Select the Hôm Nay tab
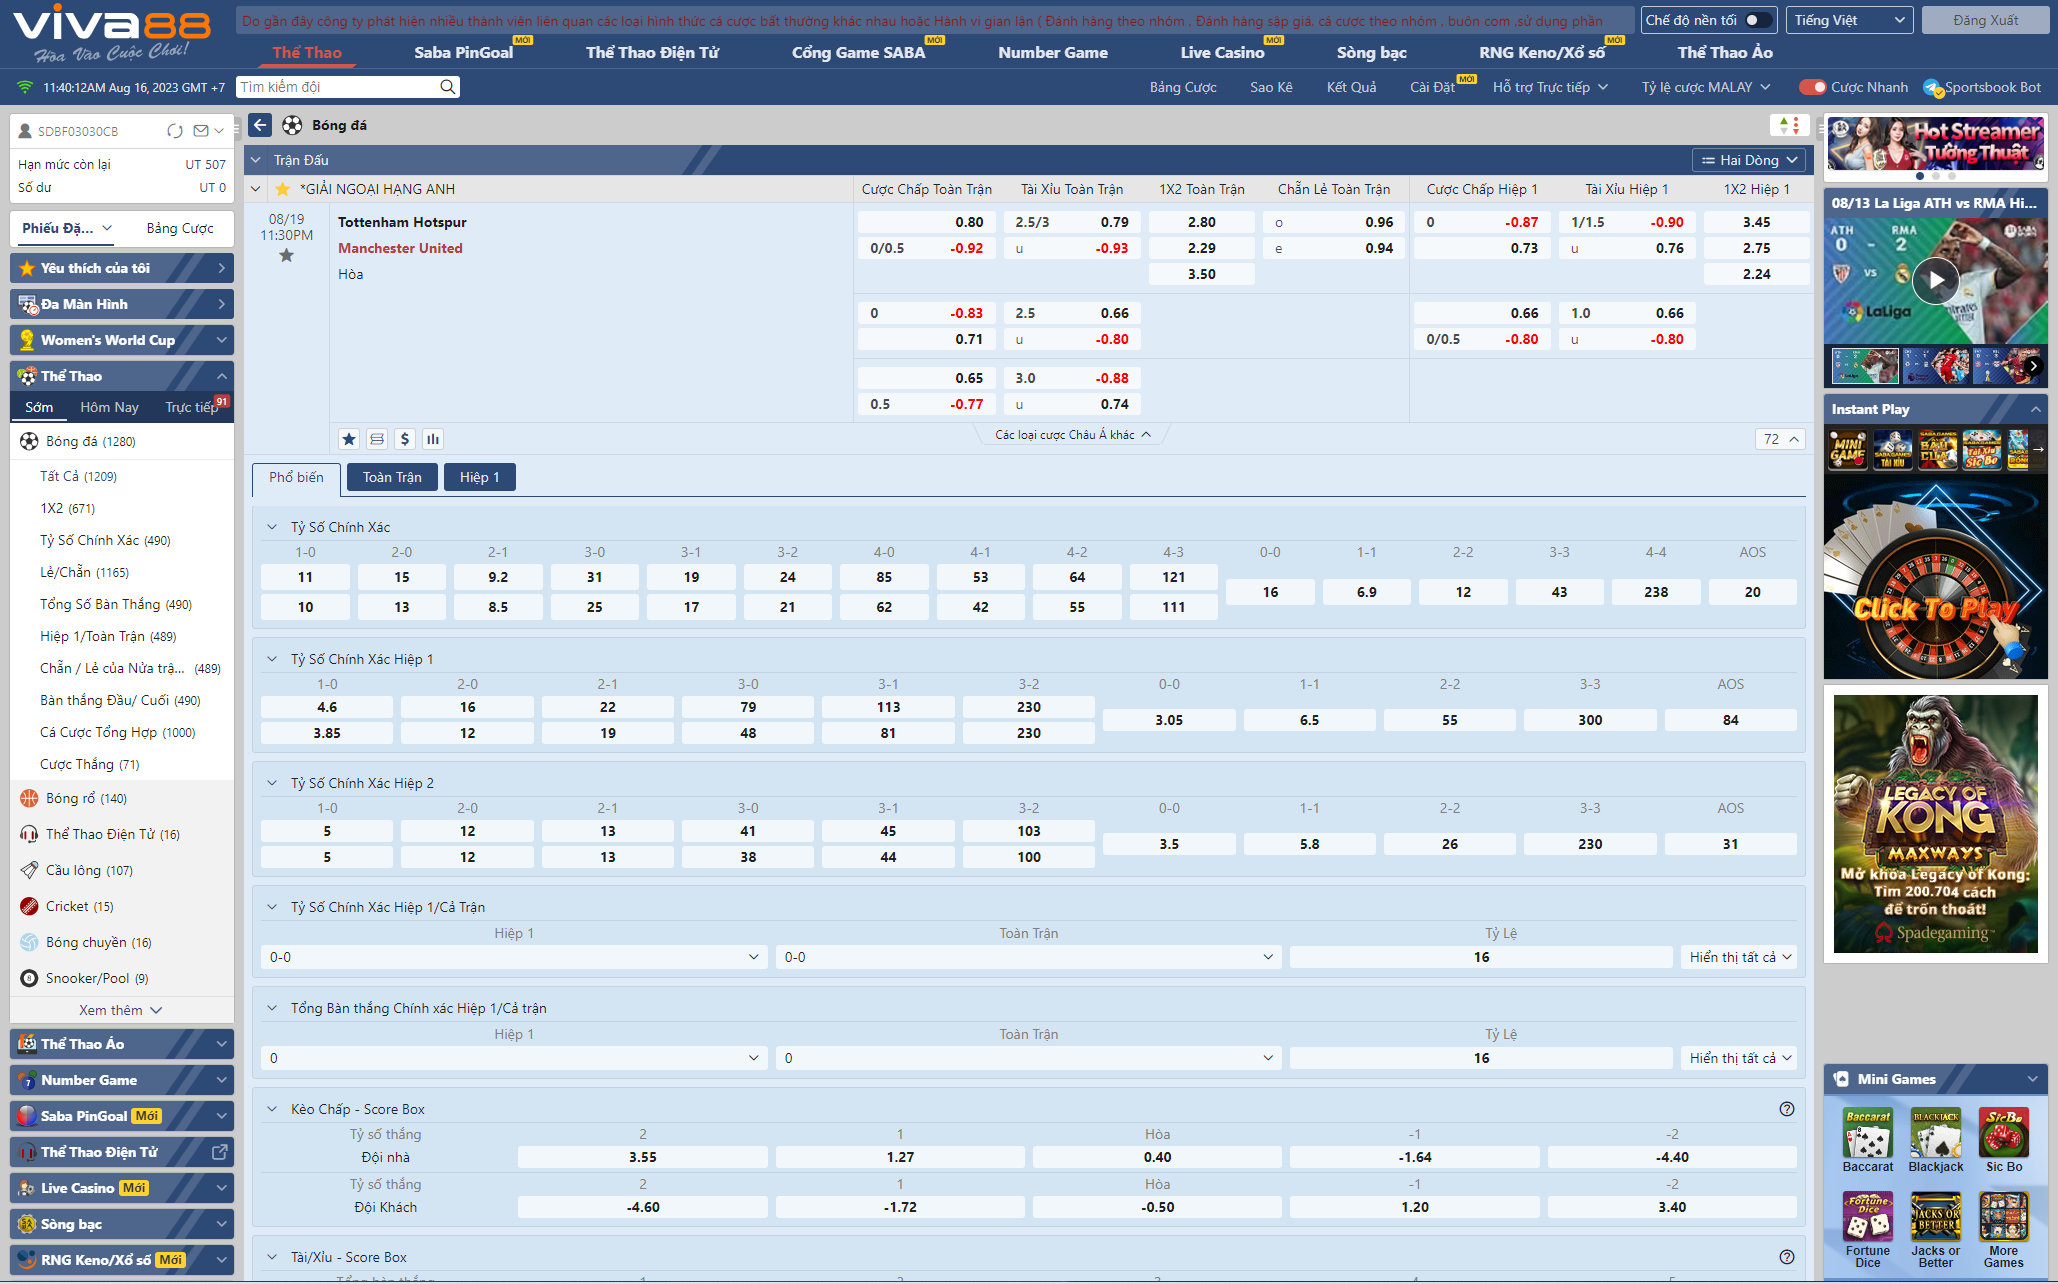 coord(109,407)
